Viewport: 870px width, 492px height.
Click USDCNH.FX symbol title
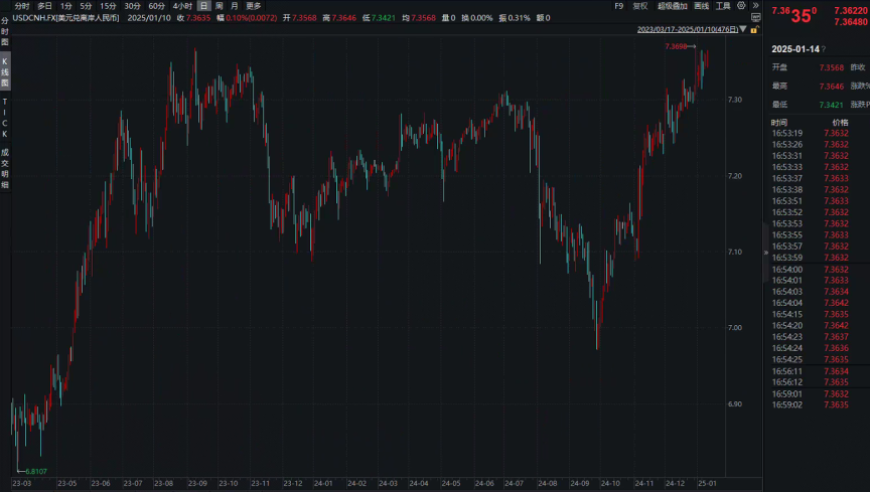click(x=65, y=18)
